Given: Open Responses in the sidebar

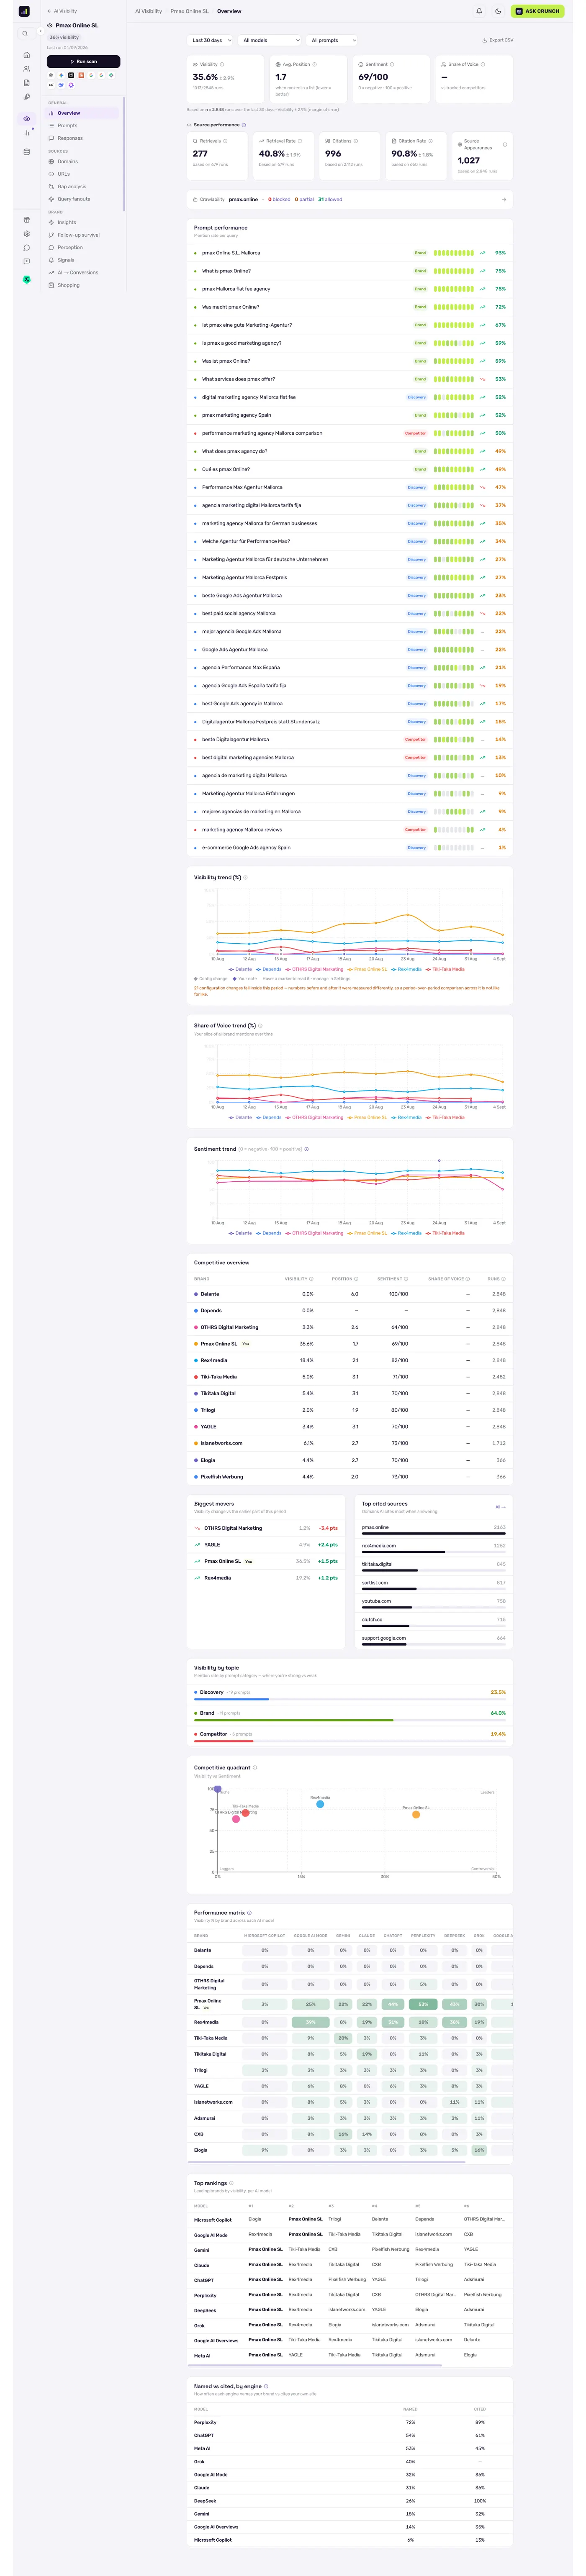Looking at the screenshot, I should 82,138.
